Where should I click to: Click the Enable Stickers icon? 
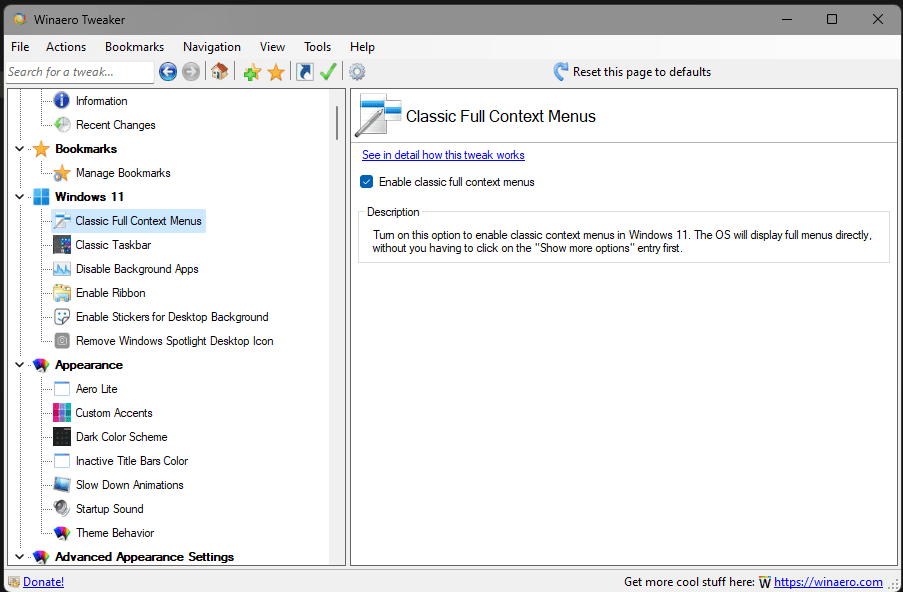point(62,317)
